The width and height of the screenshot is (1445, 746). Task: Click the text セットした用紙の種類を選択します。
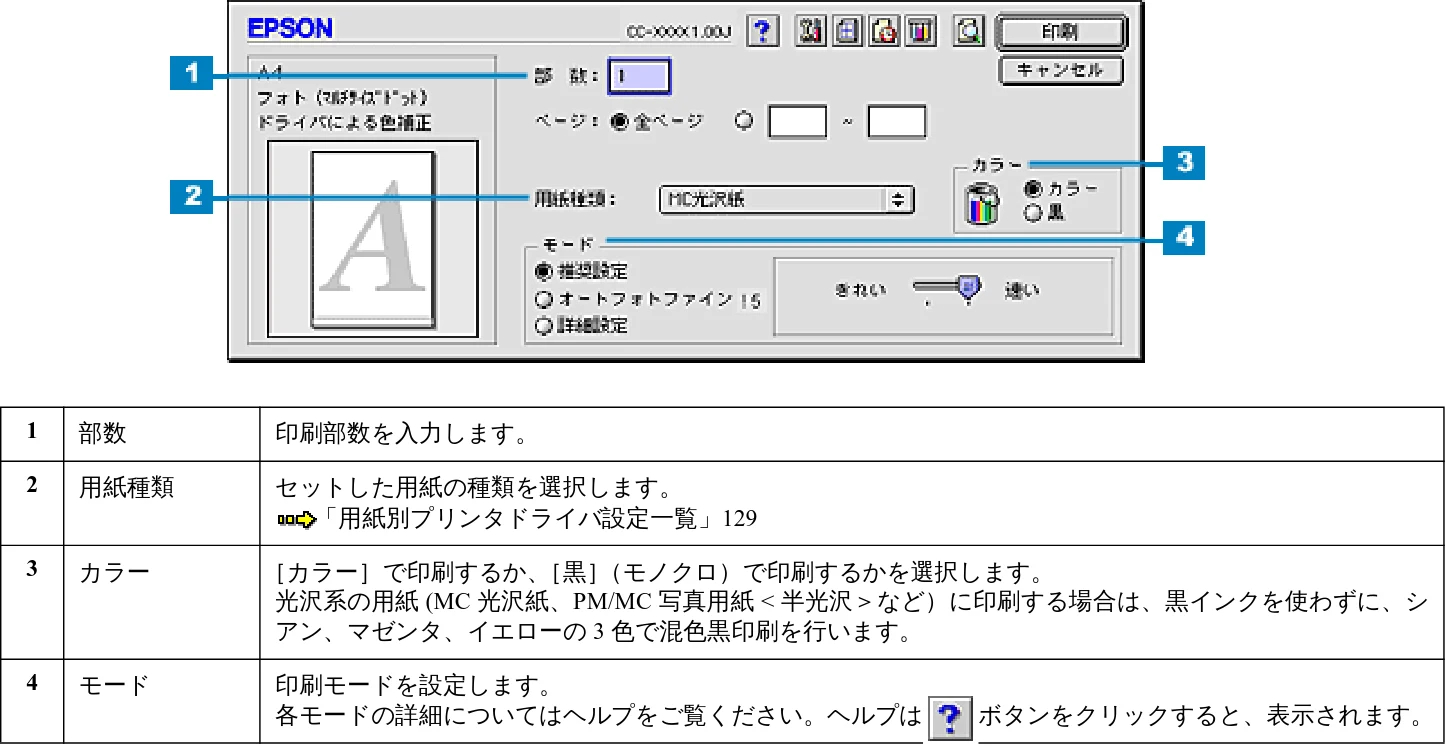(472, 490)
